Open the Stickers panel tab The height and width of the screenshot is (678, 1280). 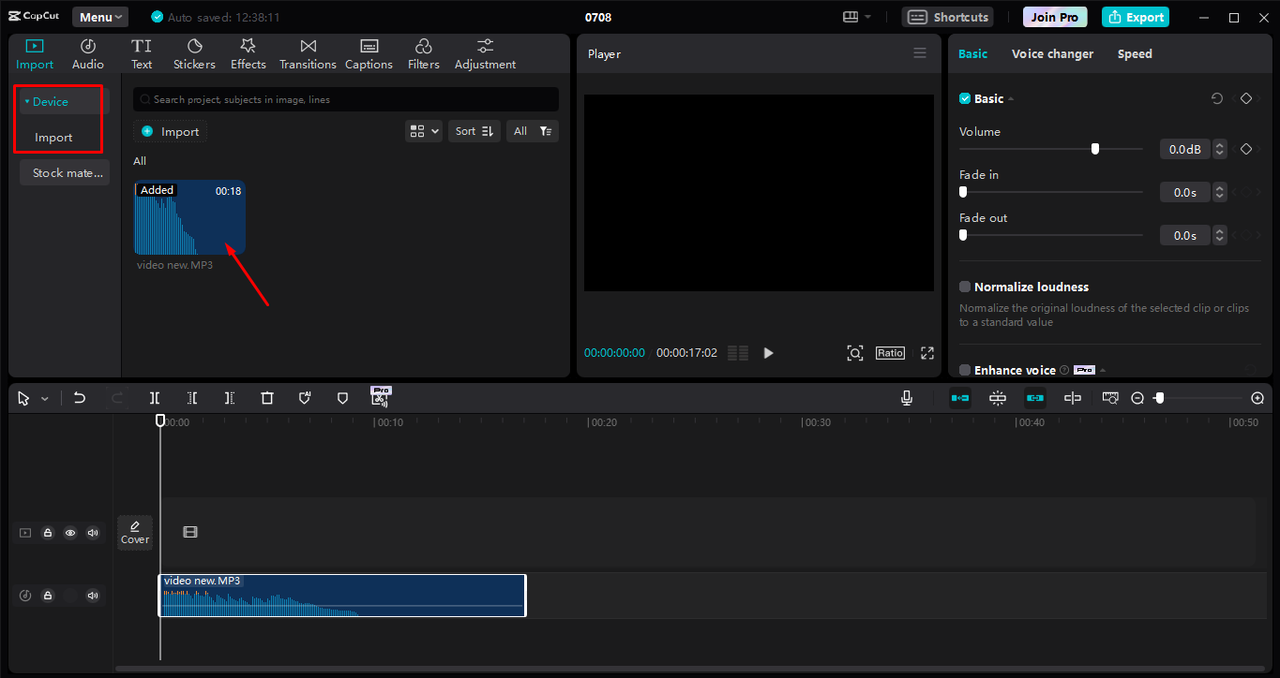click(x=194, y=54)
